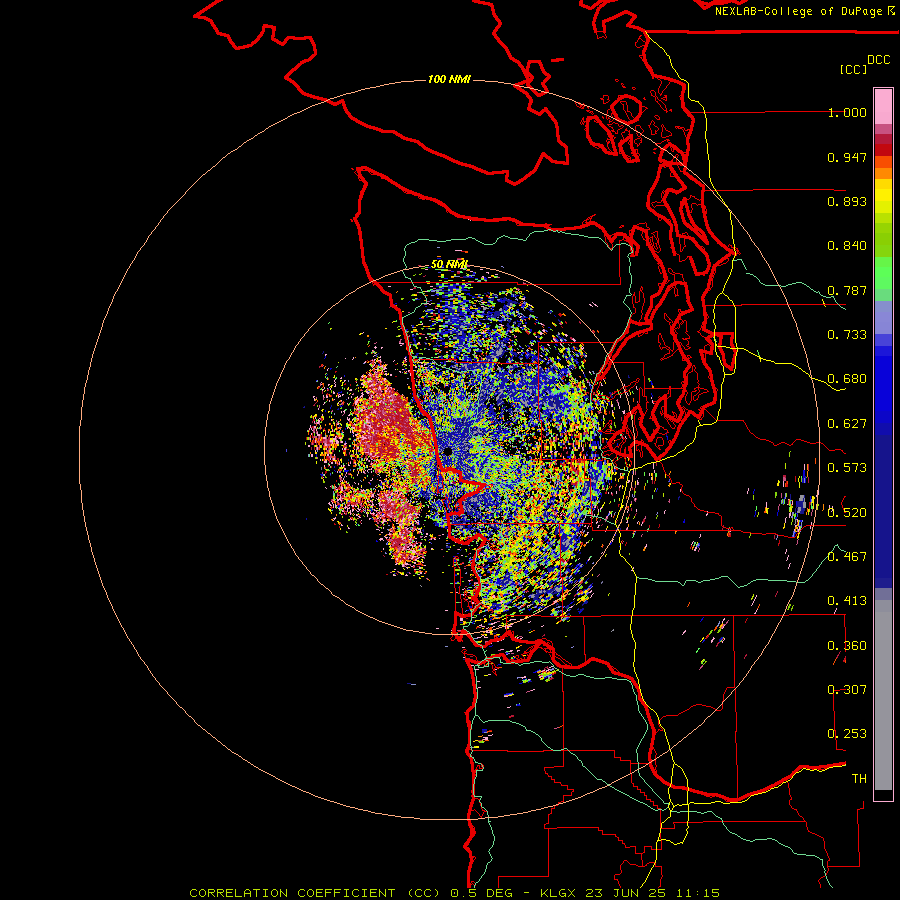Select the 0.253 scale value
900x900 pixels.
coord(847,734)
